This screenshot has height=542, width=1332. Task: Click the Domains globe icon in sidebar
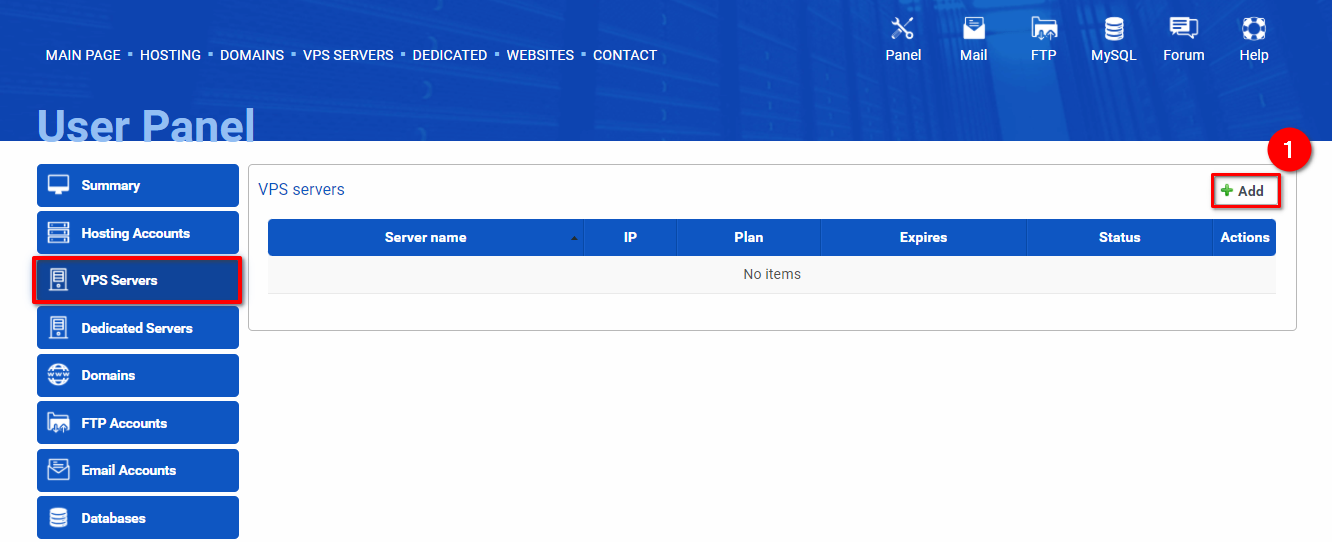click(59, 375)
